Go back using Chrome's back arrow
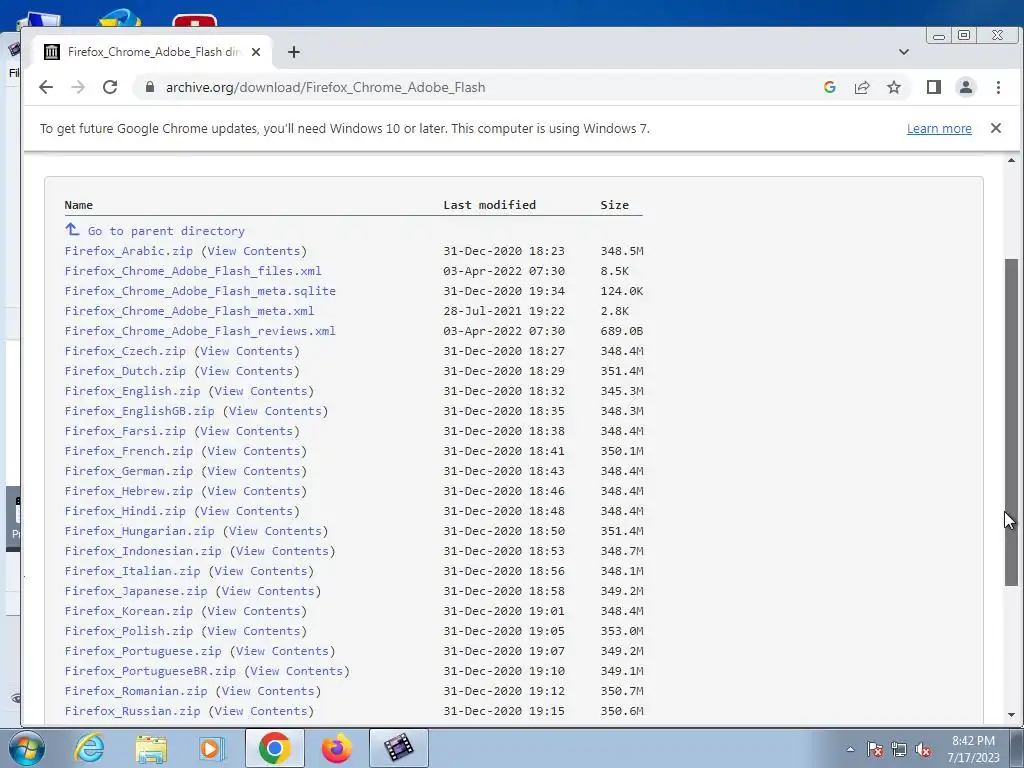The width and height of the screenshot is (1024, 768). (46, 87)
